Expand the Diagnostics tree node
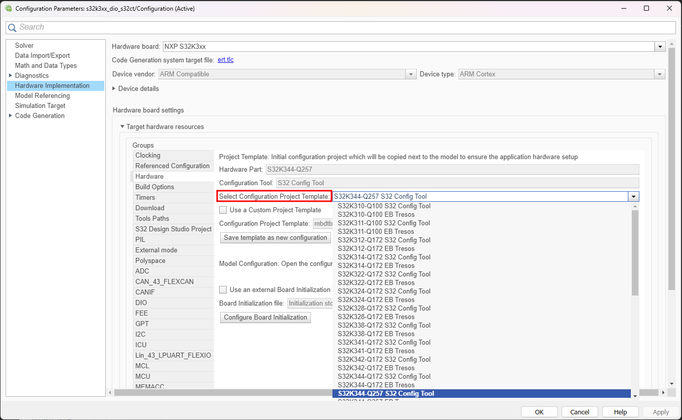 coord(10,76)
